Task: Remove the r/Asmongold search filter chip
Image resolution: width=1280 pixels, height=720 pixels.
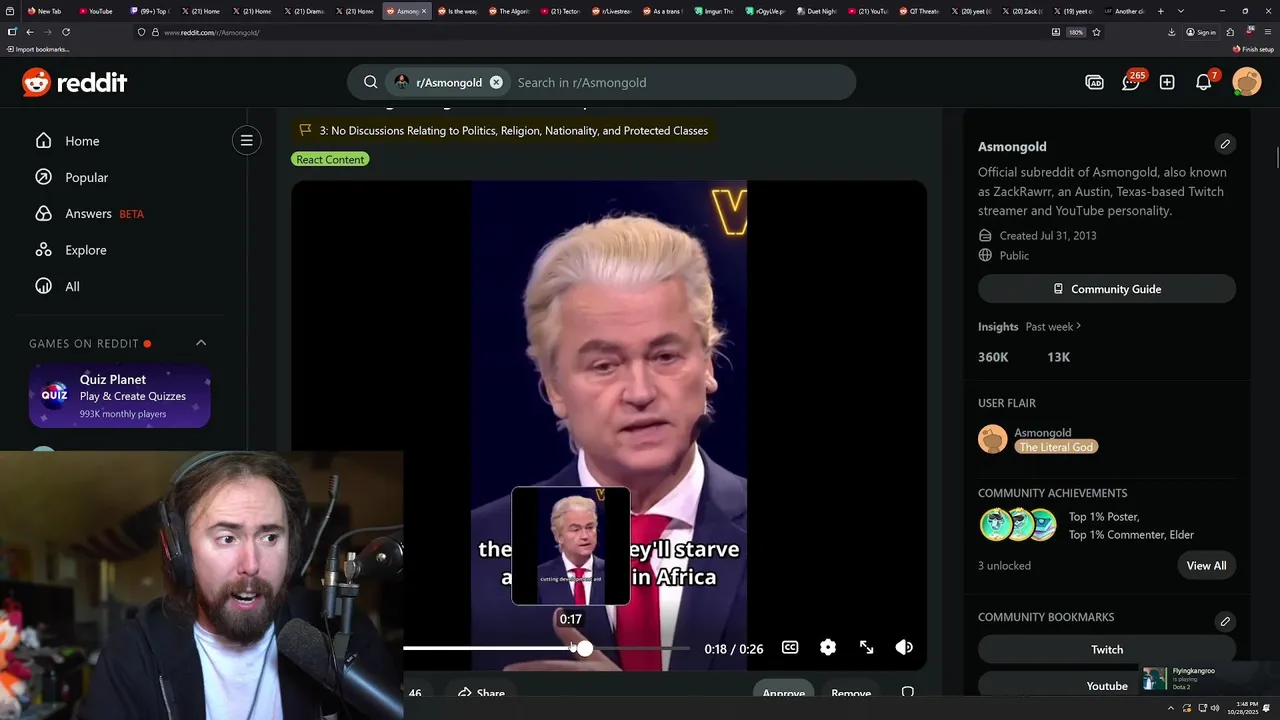Action: 496,82
